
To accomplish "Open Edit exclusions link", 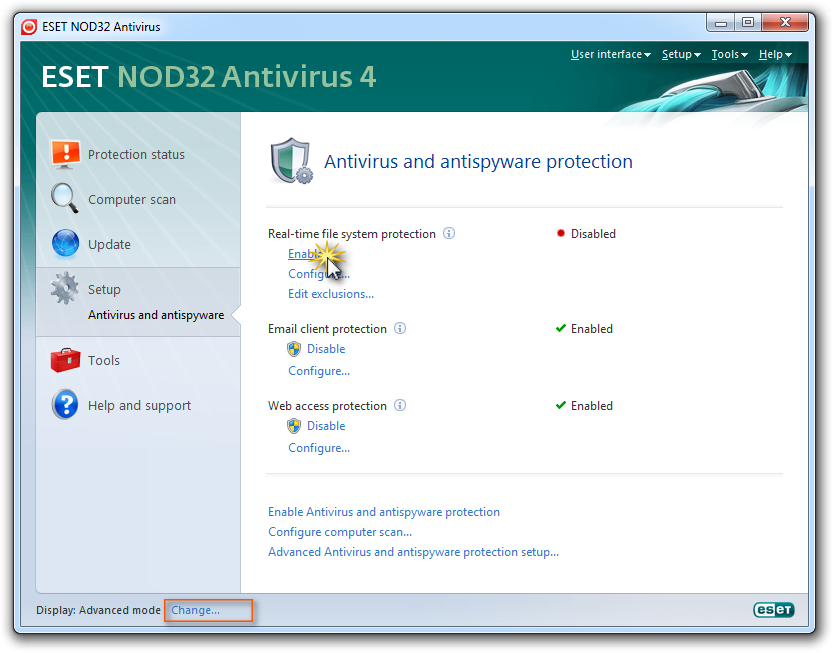I will (331, 294).
